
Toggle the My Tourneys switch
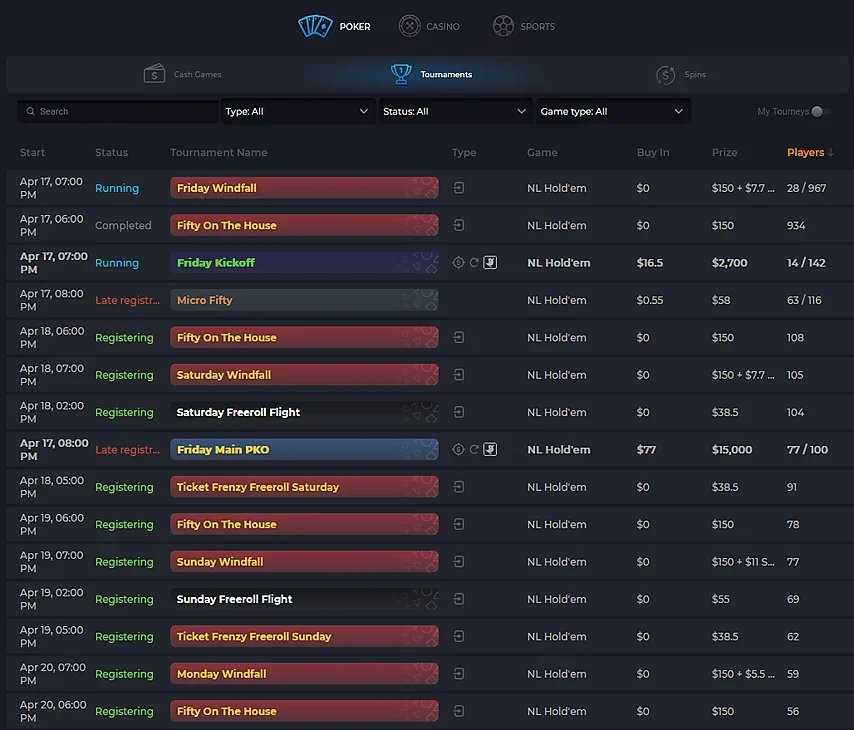819,112
